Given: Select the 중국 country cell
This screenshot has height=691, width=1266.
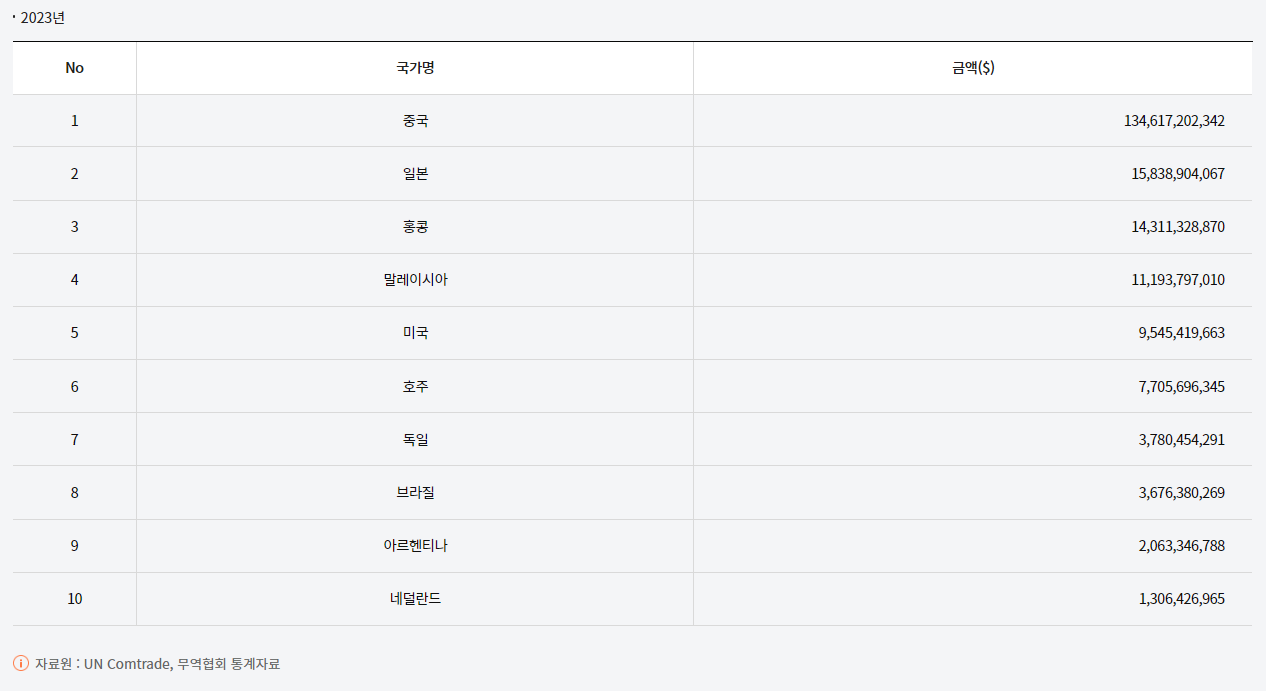Looking at the screenshot, I should coord(415,121).
